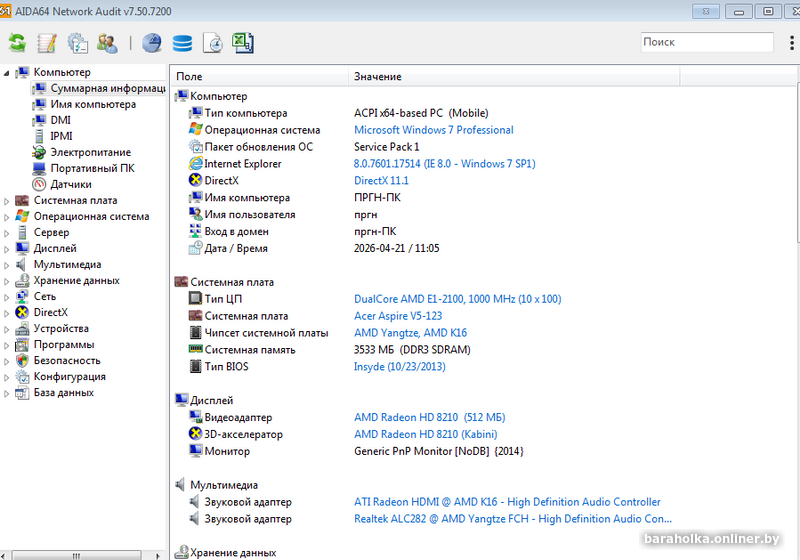Expand the Сервер tree node
This screenshot has width=800, height=560.
(6, 233)
